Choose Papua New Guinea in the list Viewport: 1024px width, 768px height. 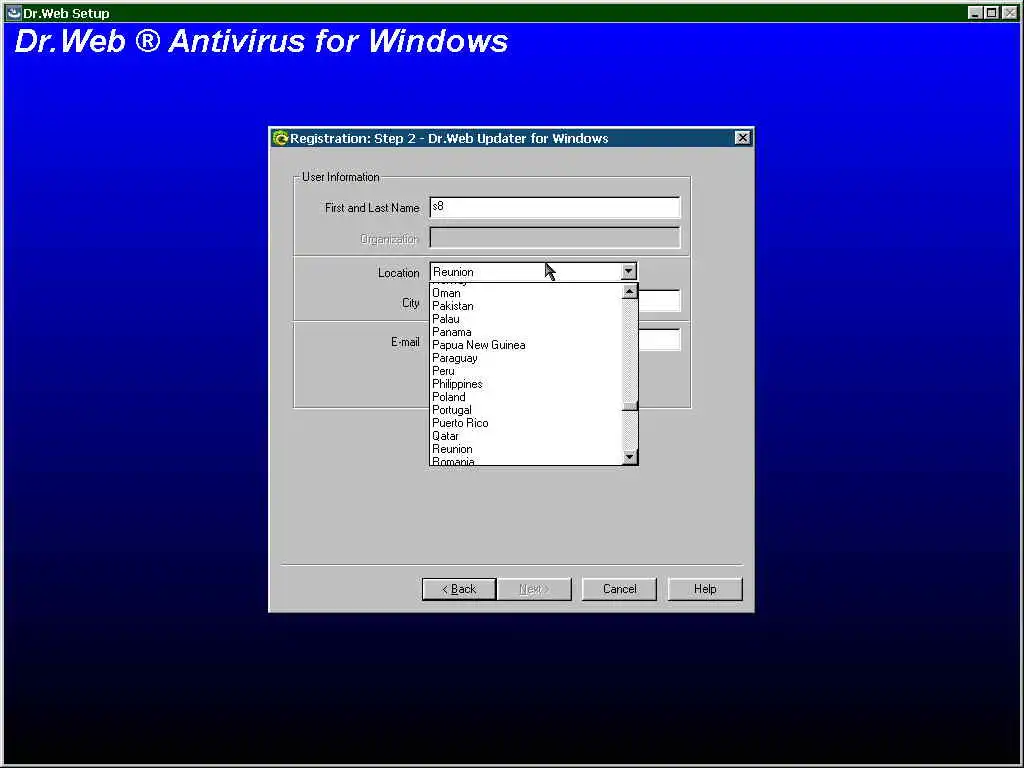(x=526, y=345)
